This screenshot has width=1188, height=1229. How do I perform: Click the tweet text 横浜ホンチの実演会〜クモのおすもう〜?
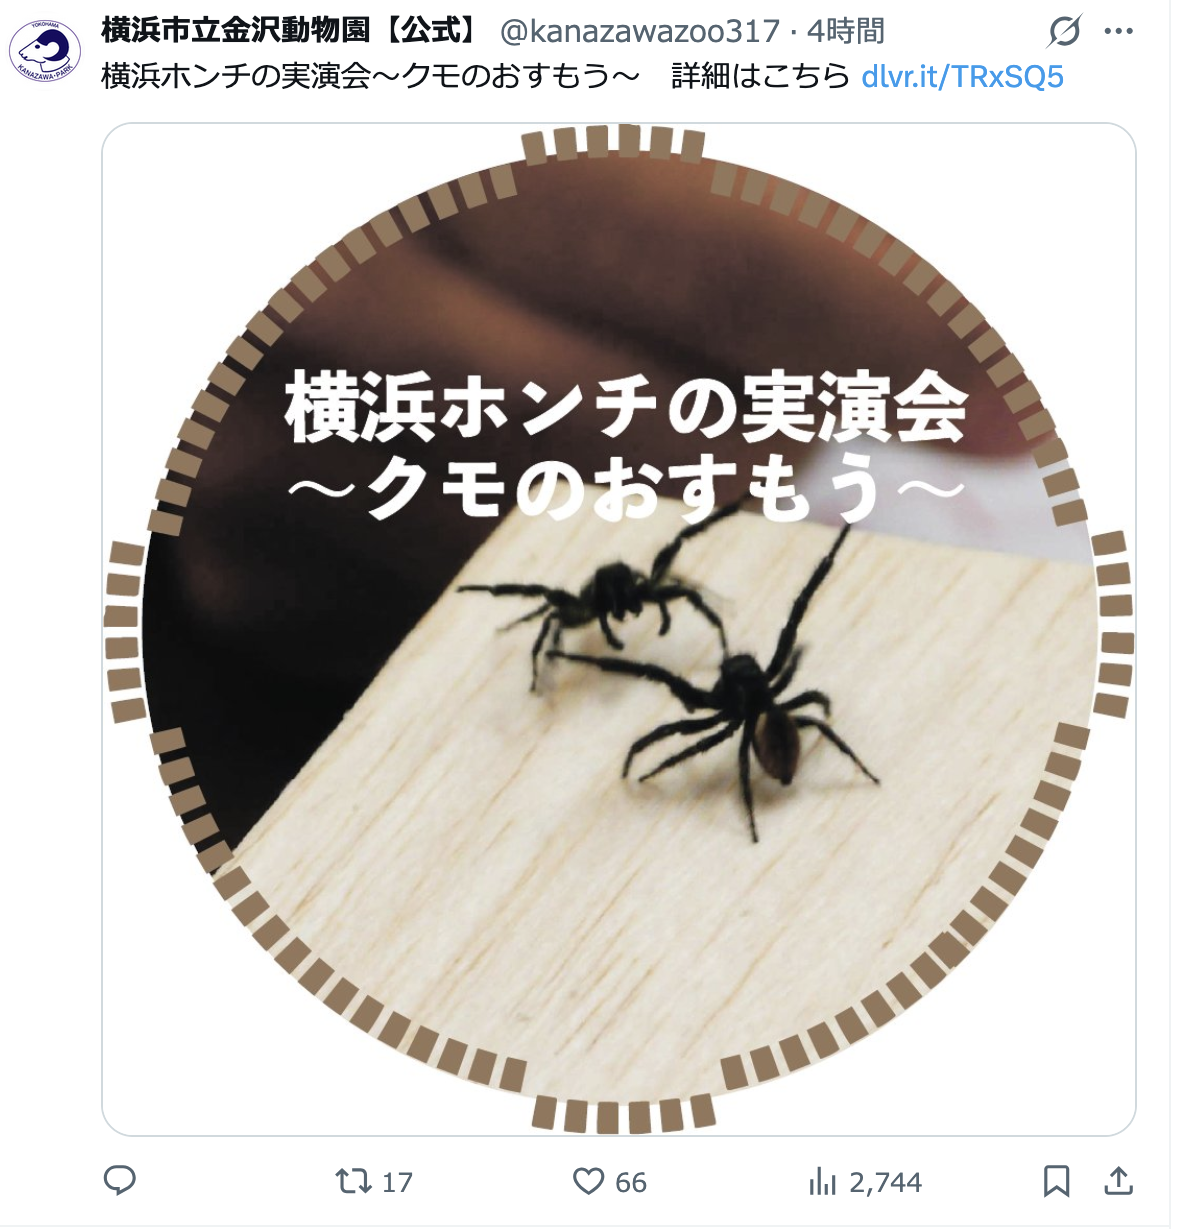coord(371,76)
